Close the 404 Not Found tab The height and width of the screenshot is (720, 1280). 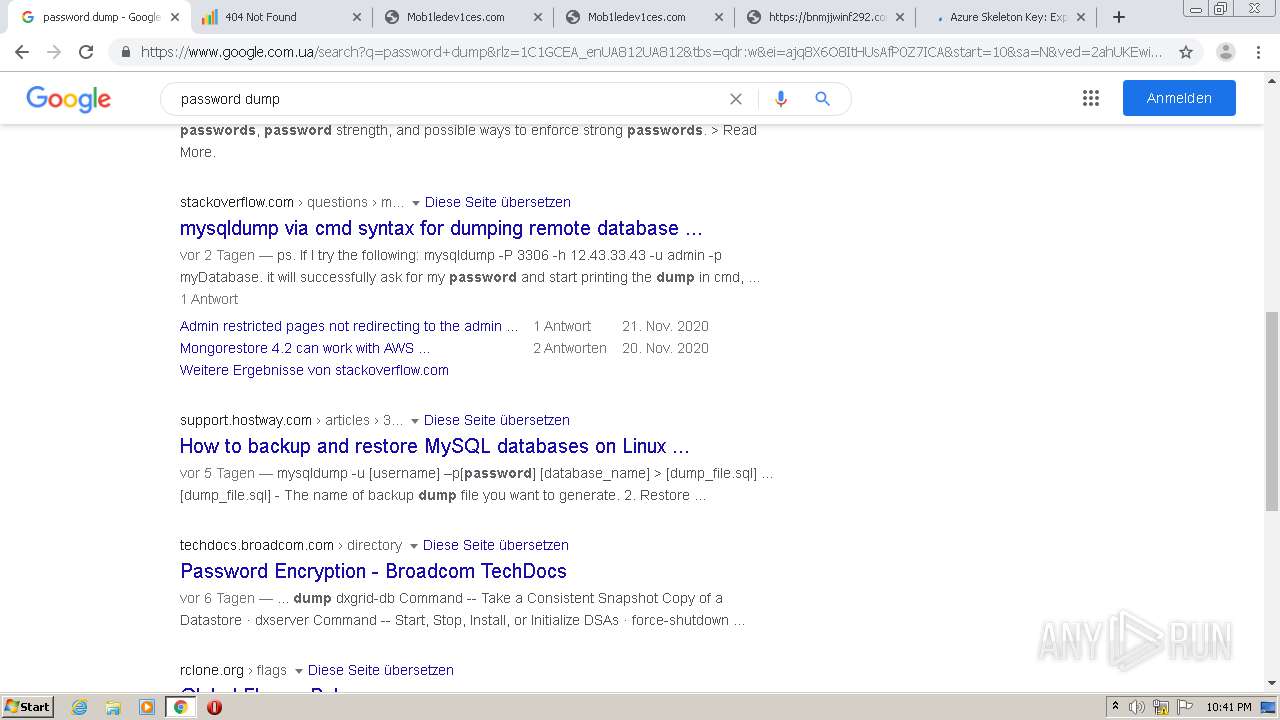tap(358, 17)
